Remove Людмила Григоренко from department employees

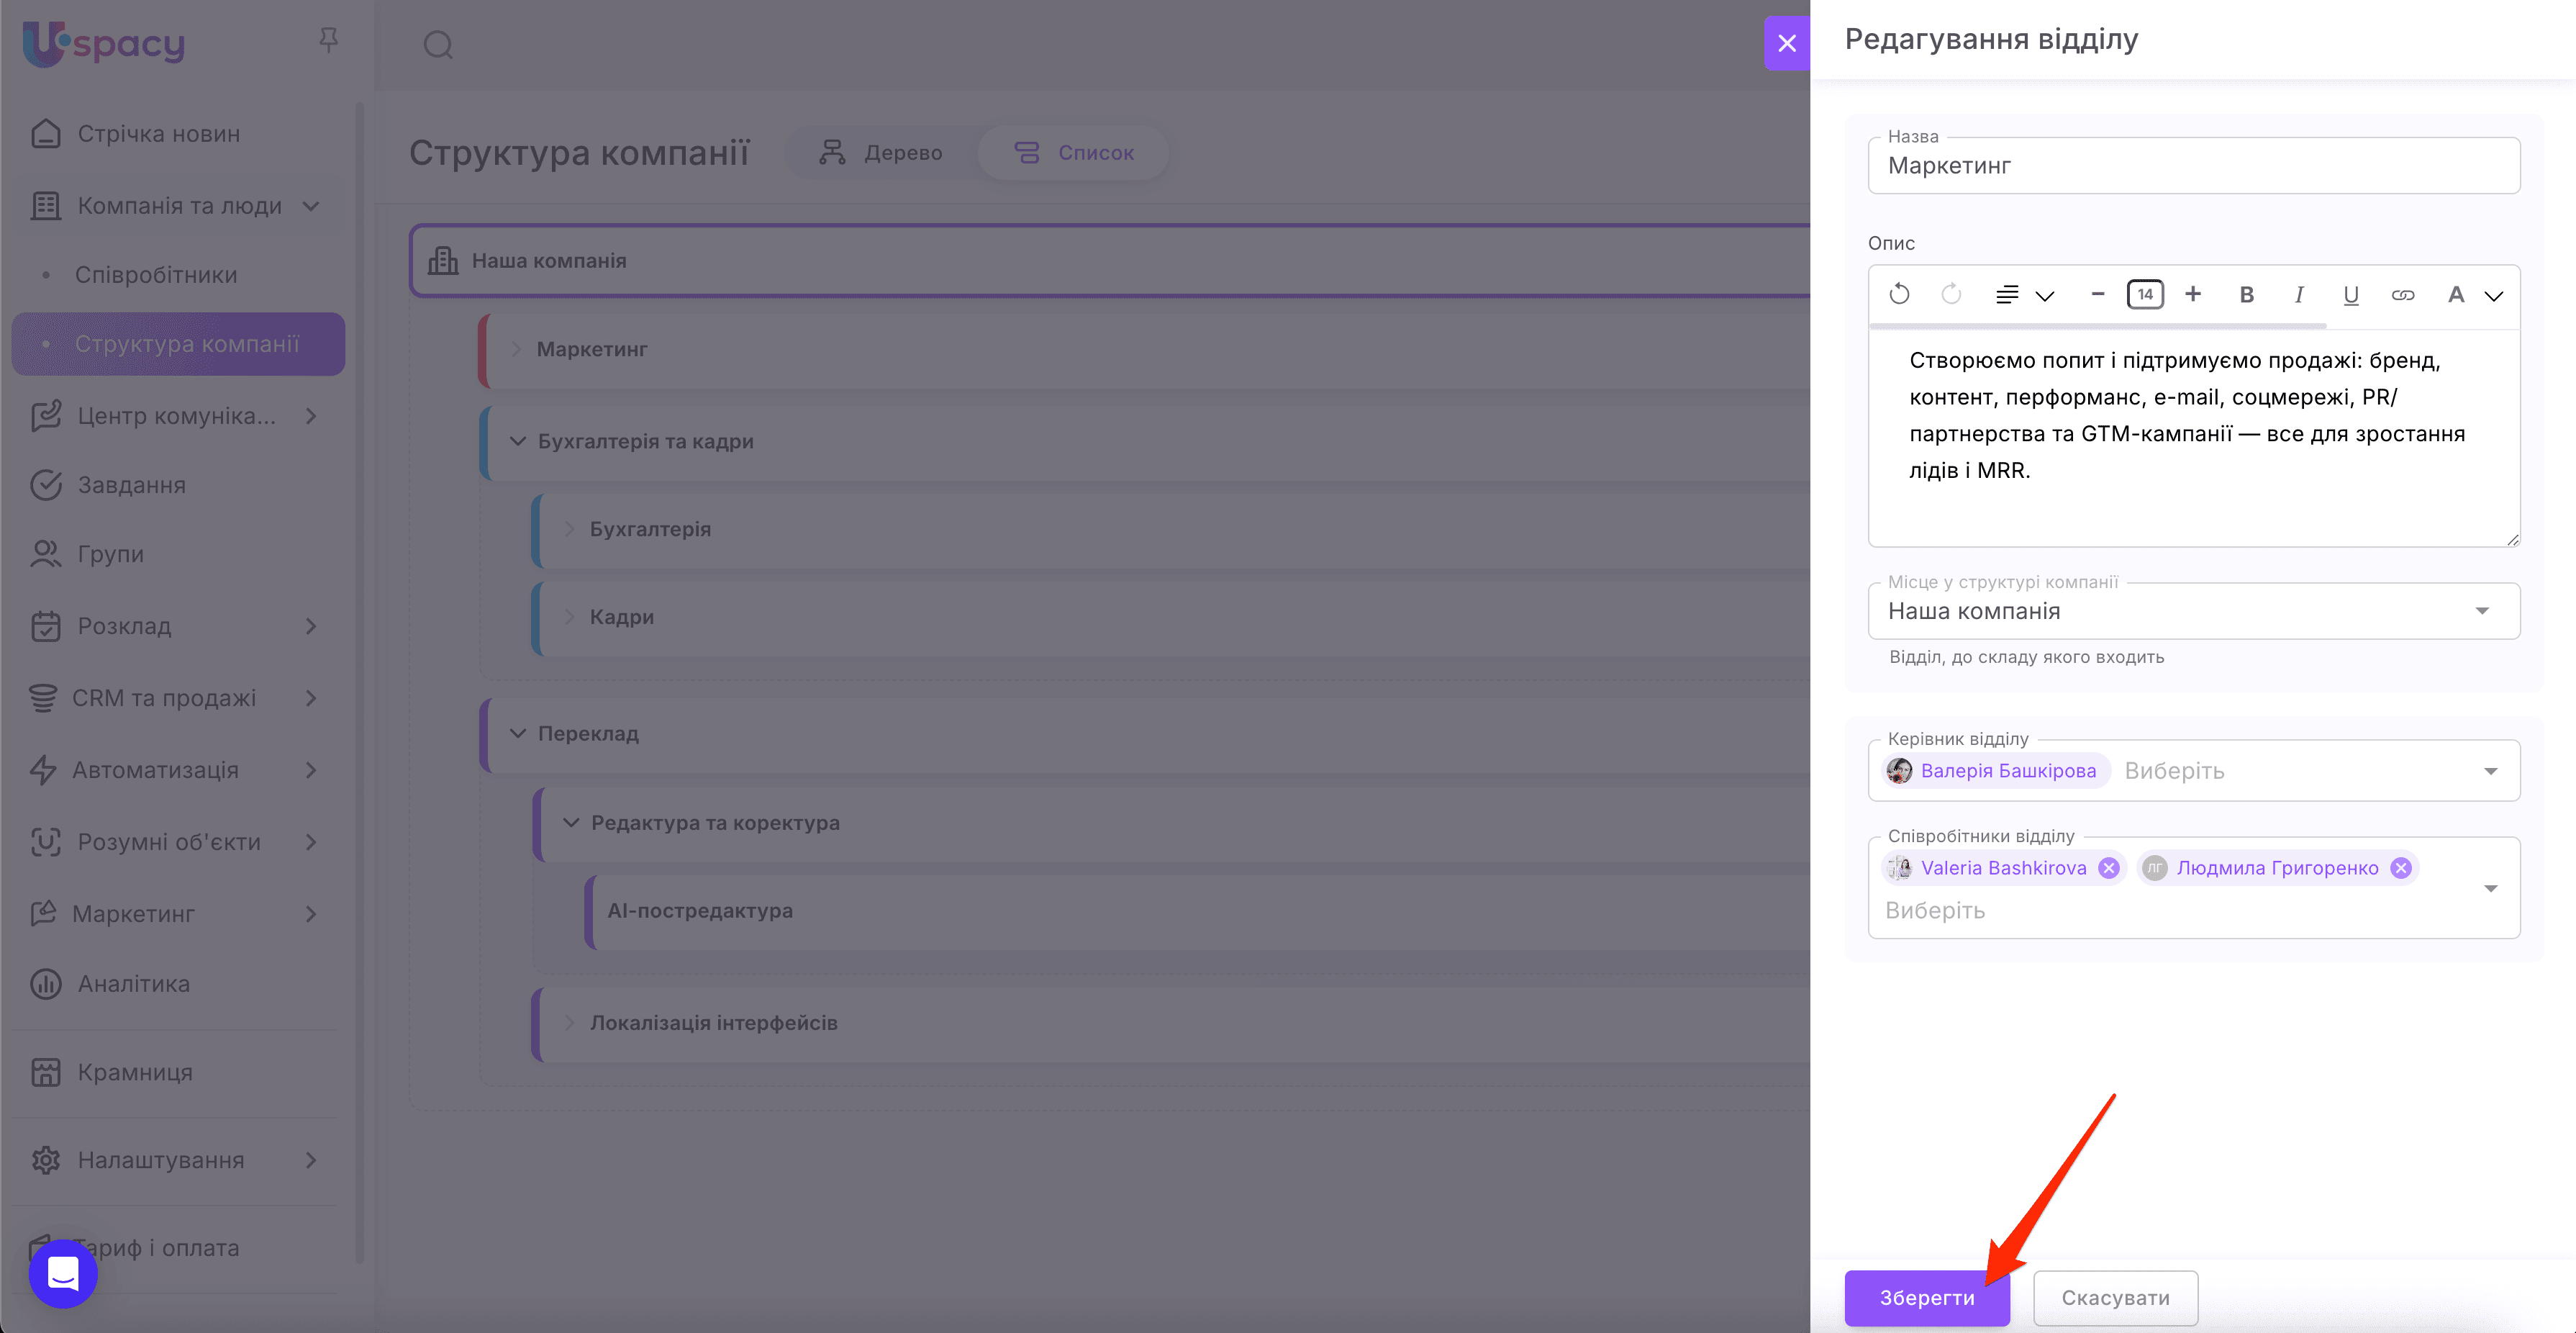[2400, 868]
